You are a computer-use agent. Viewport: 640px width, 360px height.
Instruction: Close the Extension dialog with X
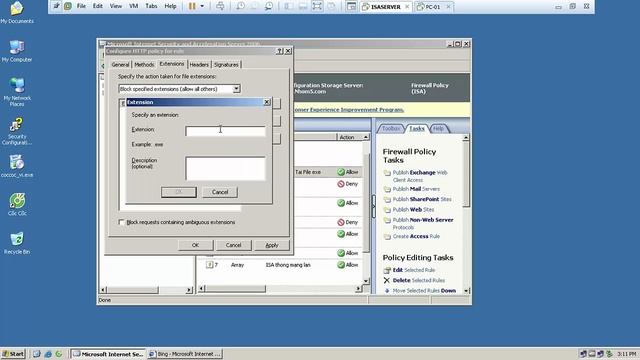point(267,102)
